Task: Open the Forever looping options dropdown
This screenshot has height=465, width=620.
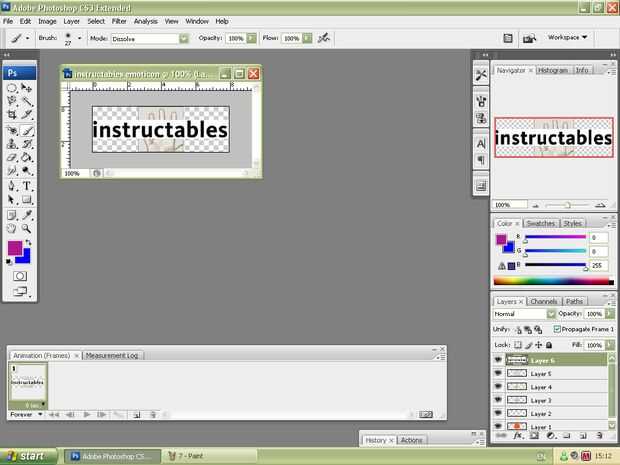Action: click(26, 414)
